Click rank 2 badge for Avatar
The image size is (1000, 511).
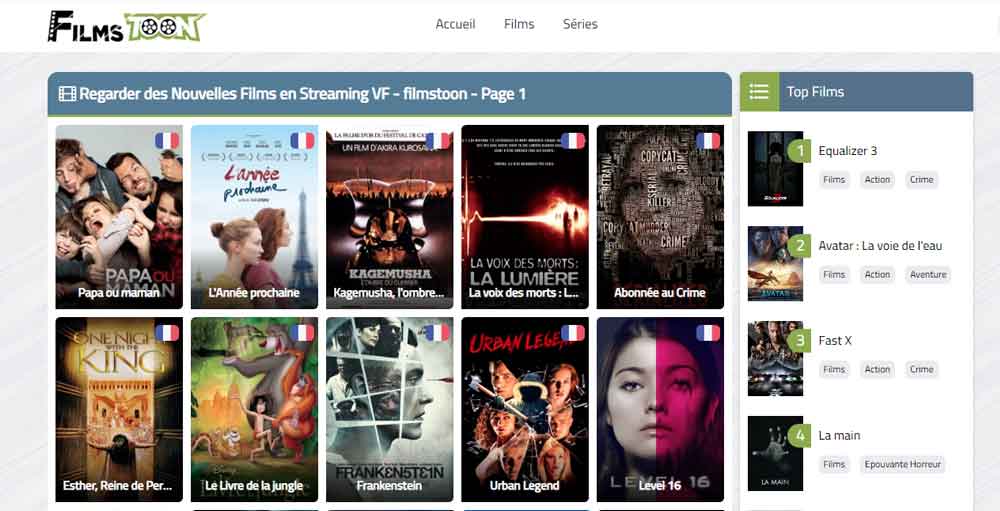799,246
